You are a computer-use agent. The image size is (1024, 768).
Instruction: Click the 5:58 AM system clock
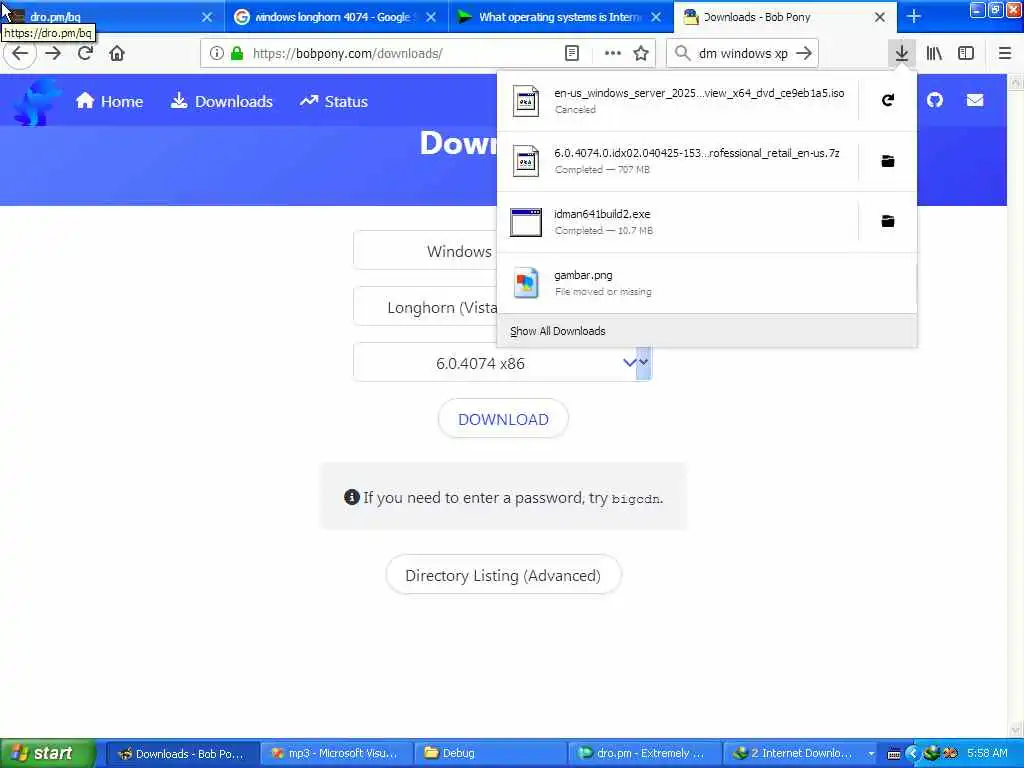coord(987,754)
